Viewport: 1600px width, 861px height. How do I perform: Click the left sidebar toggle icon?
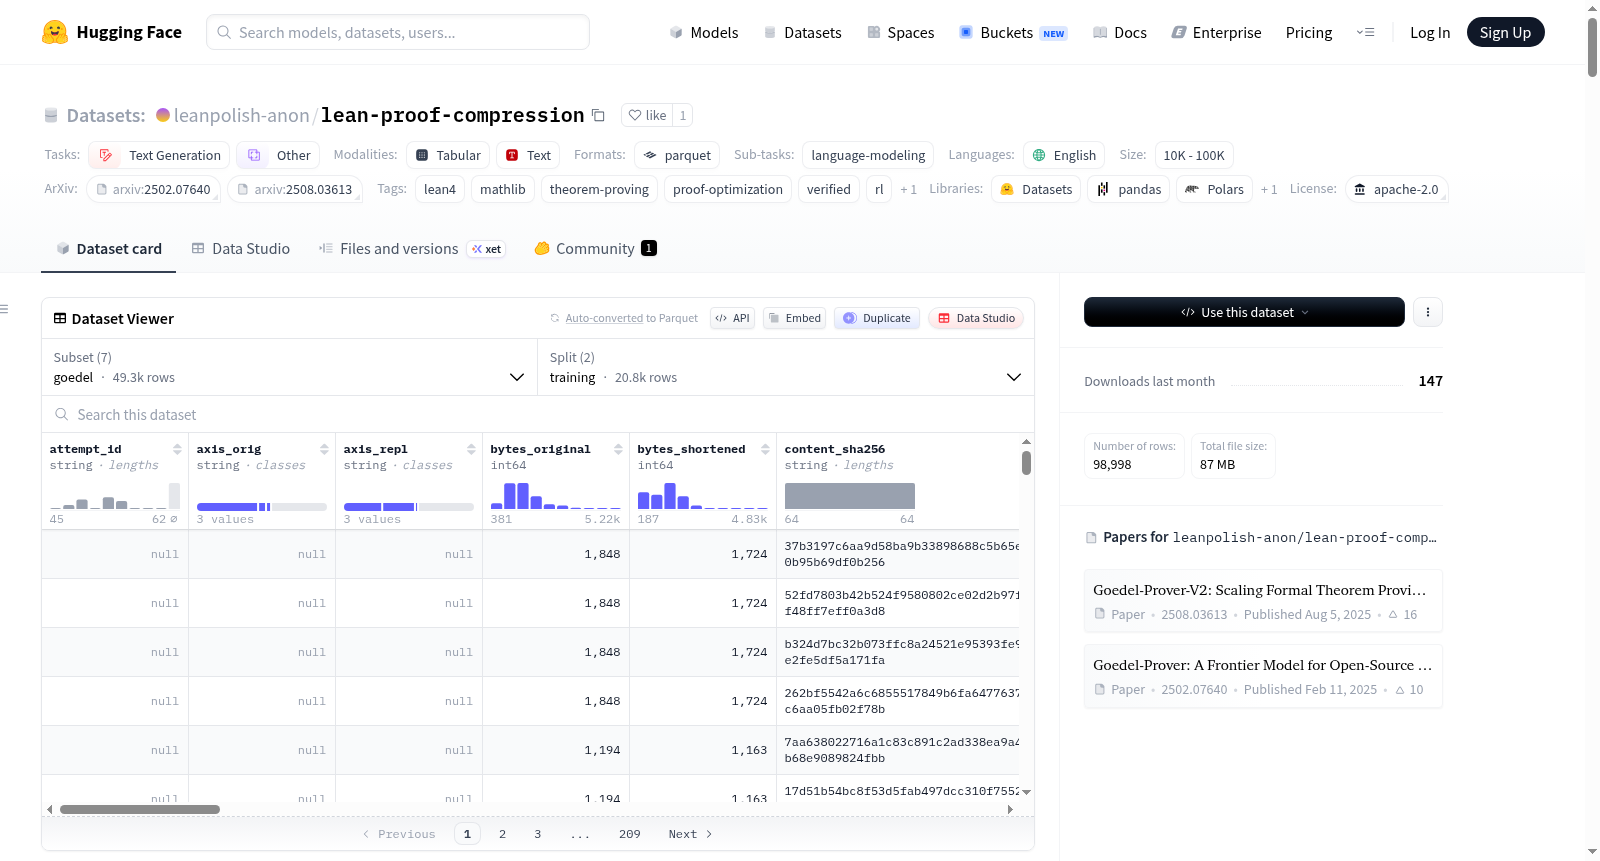click(4, 309)
